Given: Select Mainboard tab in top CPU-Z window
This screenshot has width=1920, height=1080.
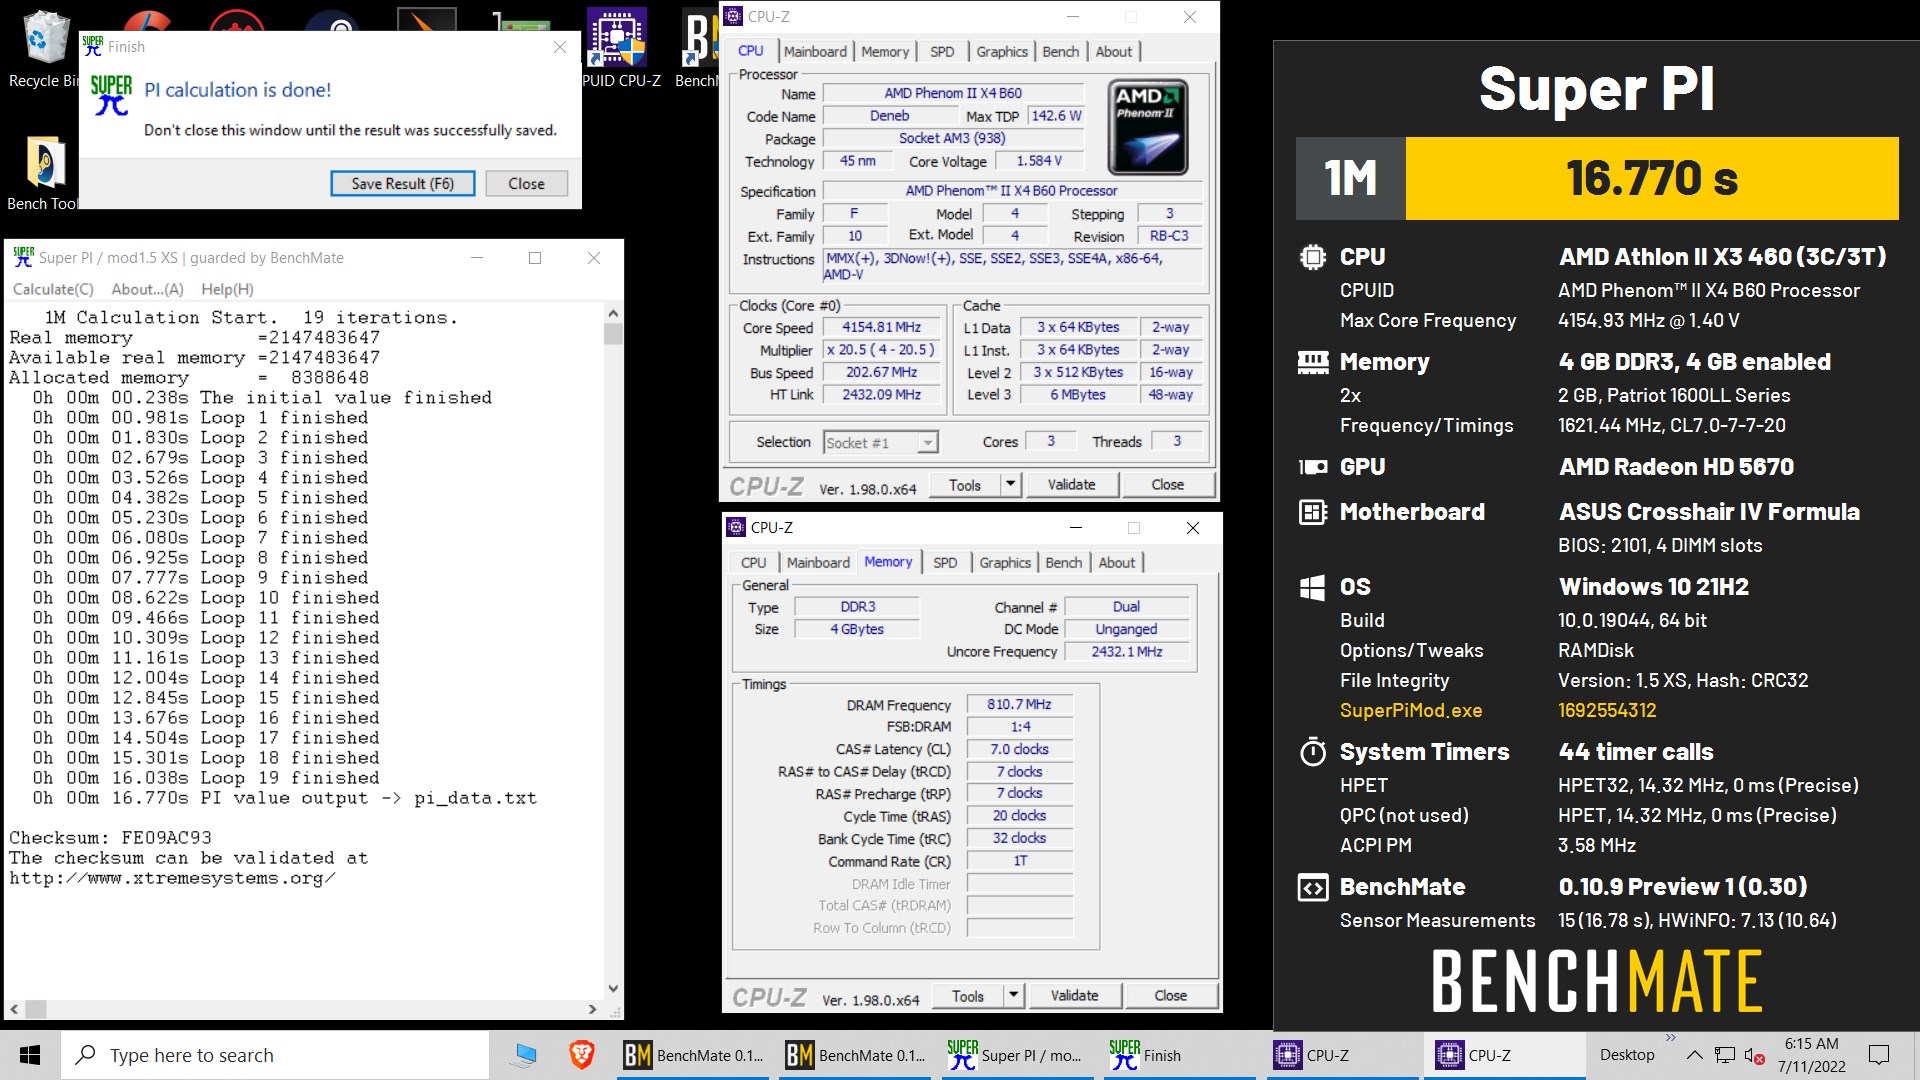Looking at the screenshot, I should pos(815,51).
